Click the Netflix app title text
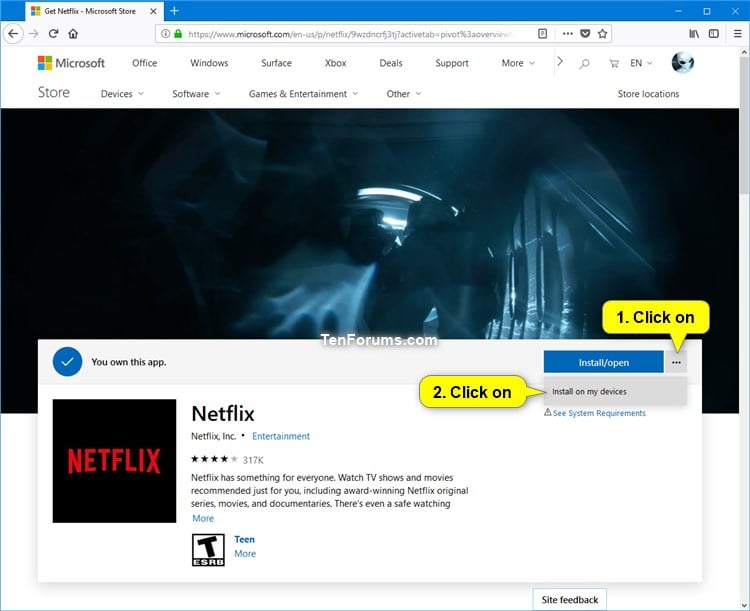 point(223,413)
